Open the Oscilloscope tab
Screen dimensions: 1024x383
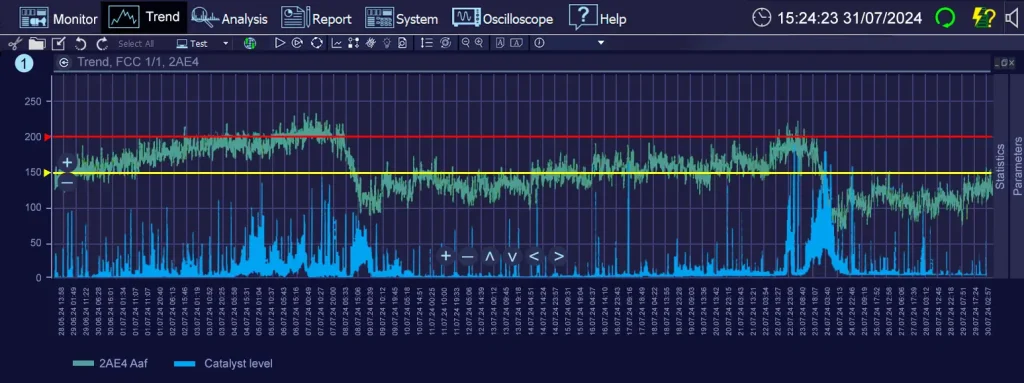(x=502, y=18)
